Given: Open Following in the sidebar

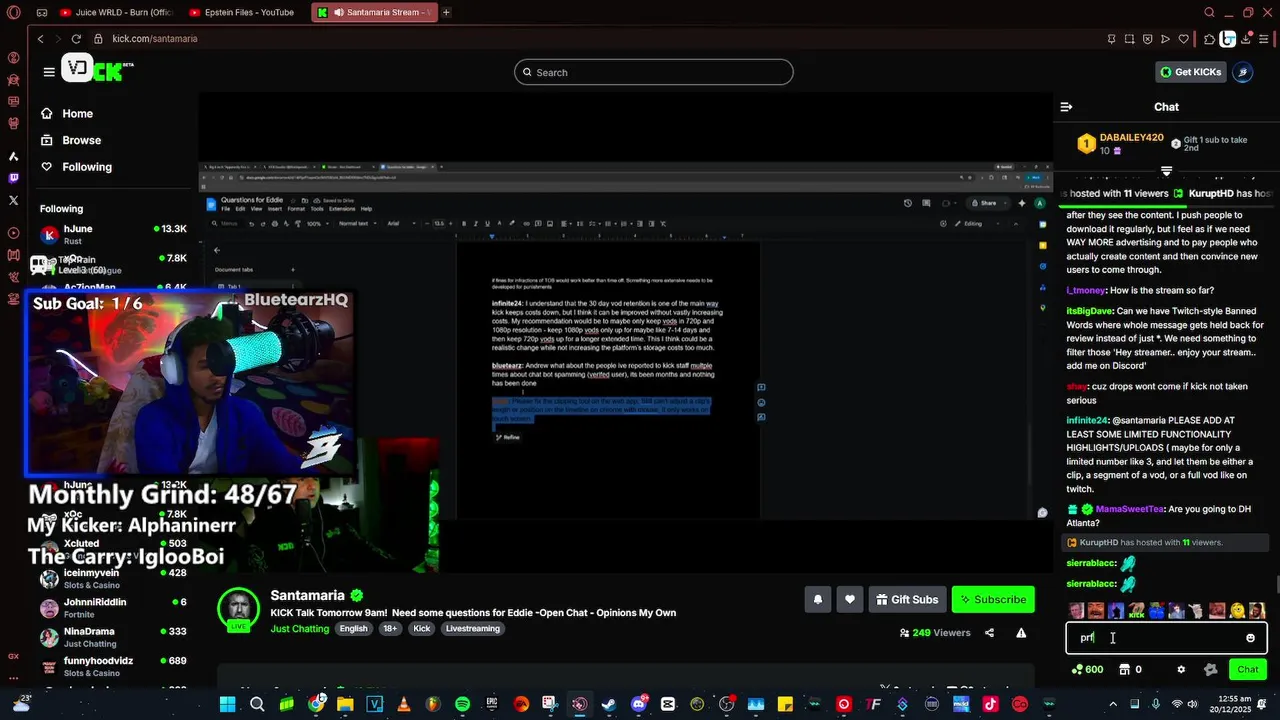Looking at the screenshot, I should click(76, 167).
